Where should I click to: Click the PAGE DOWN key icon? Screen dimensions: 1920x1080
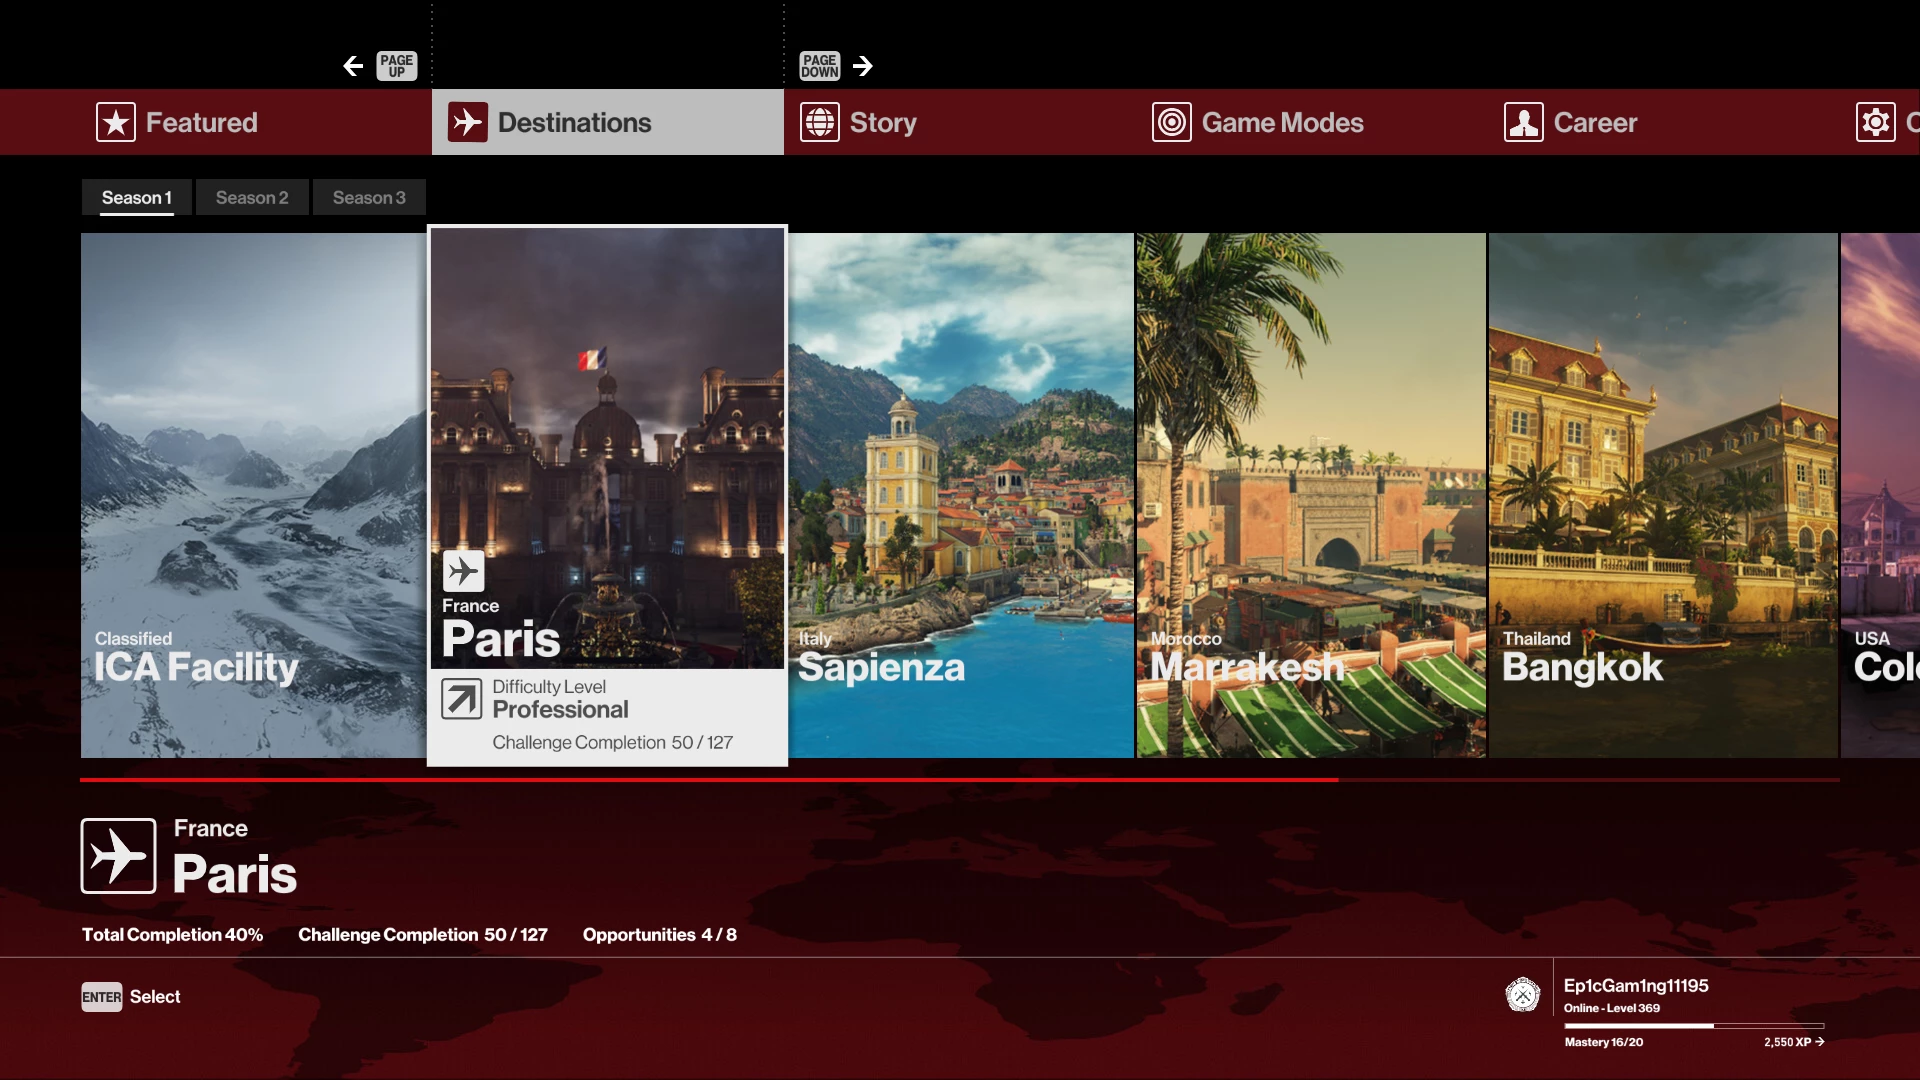pos(820,66)
